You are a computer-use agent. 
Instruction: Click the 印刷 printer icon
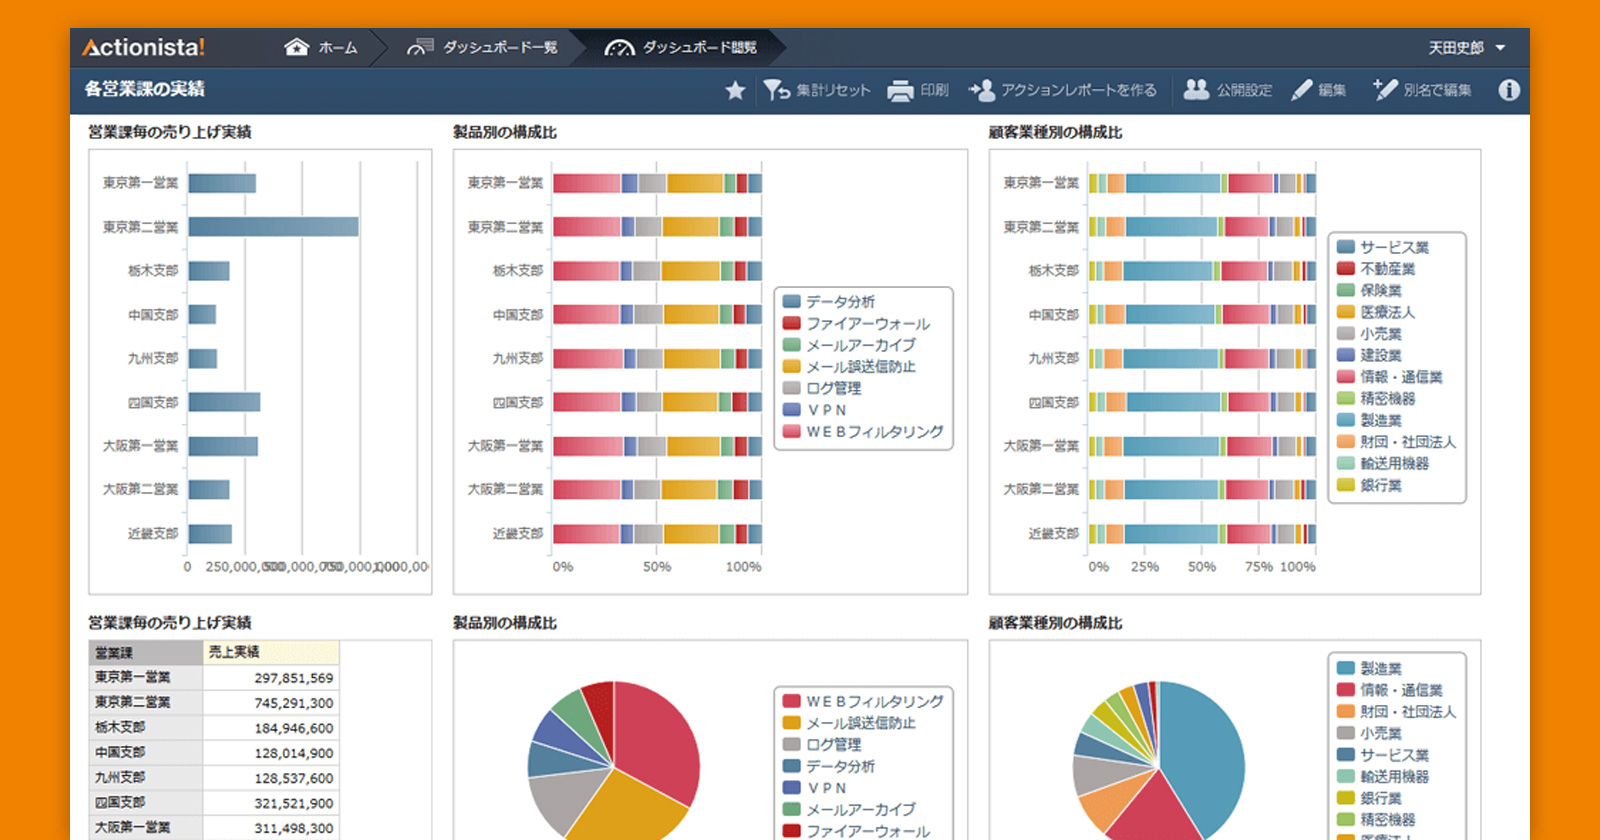click(x=900, y=91)
